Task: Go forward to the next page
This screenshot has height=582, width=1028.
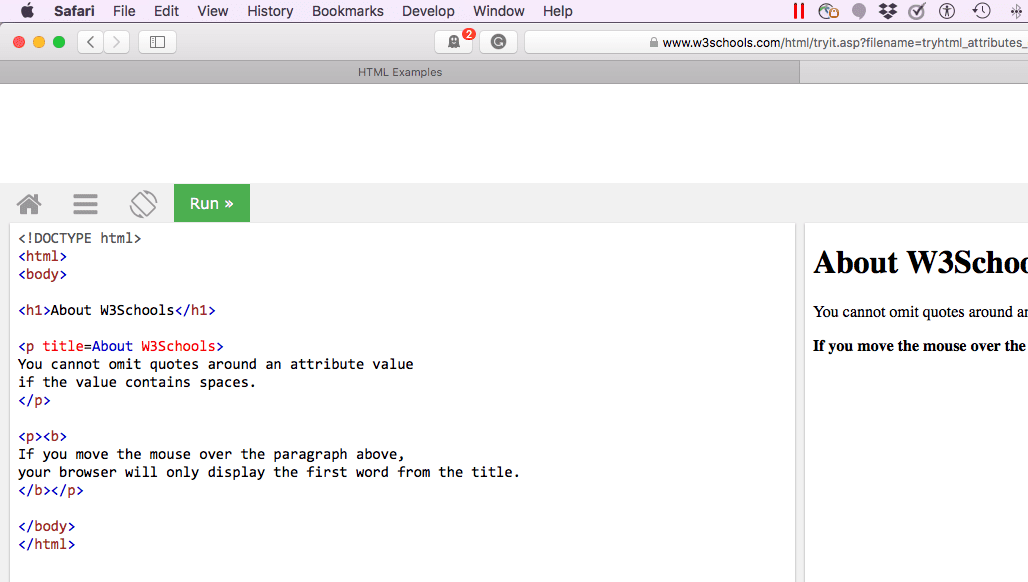Action: coord(117,42)
